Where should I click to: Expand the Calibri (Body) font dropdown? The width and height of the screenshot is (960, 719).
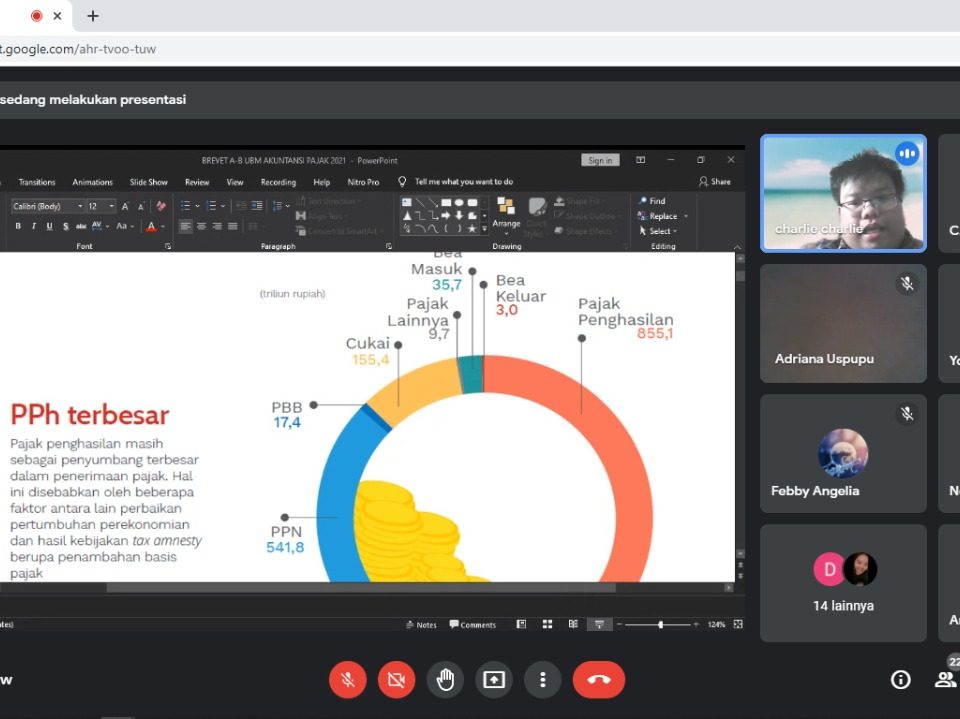pos(80,206)
